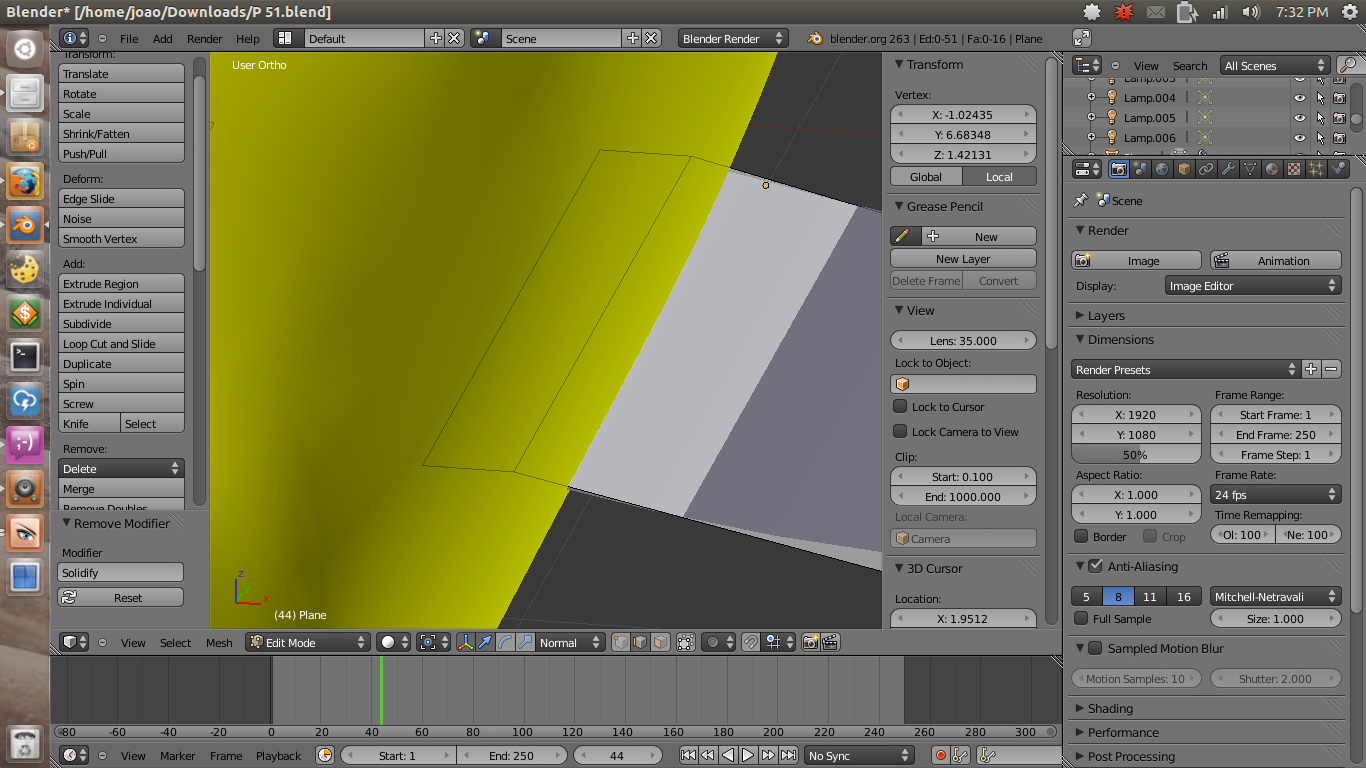Open the Material properties tab

[x=1272, y=168]
